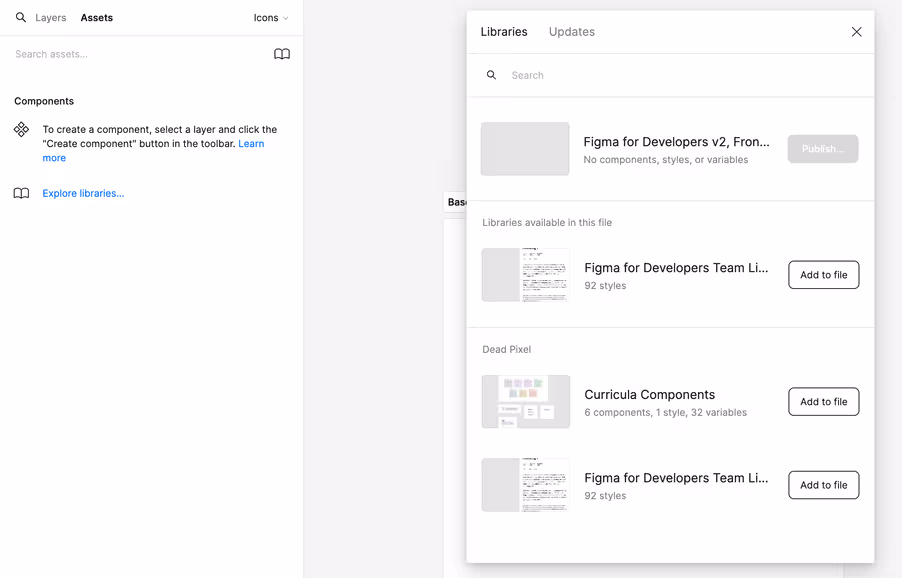Click thumbnail under Libraries available in this file
The image size is (902, 578).
pos(526,275)
